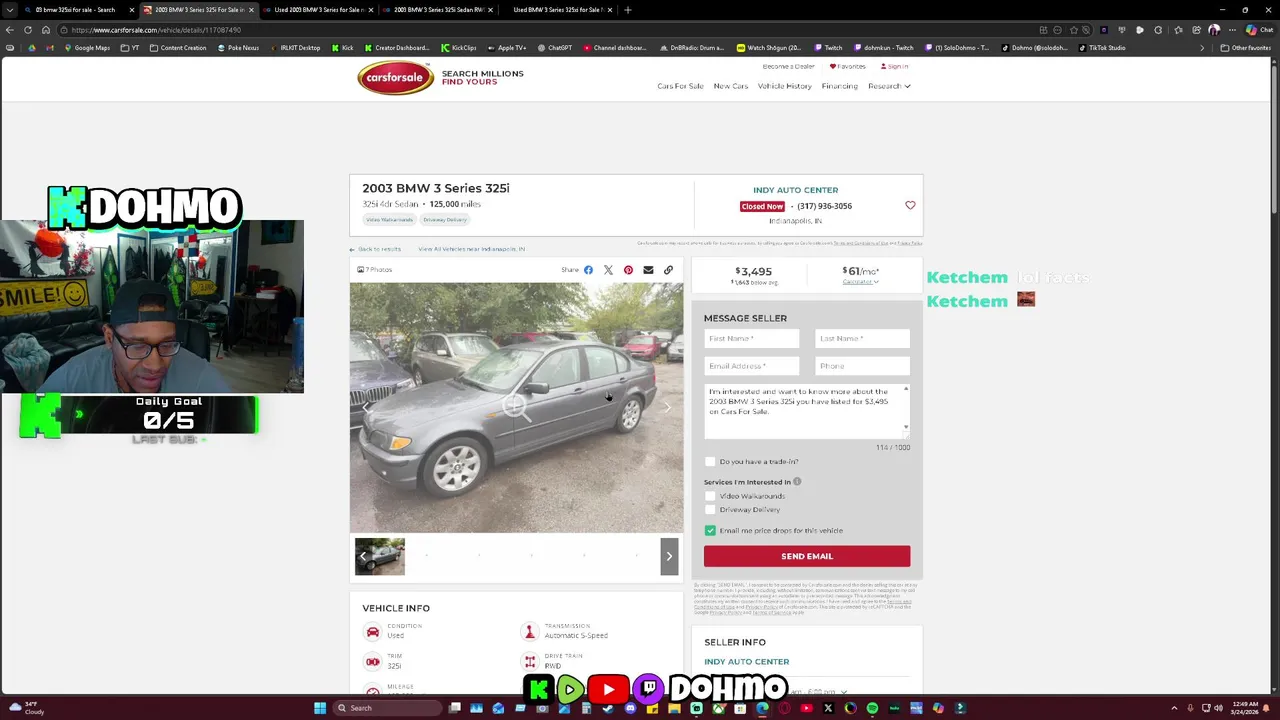Image resolution: width=1280 pixels, height=720 pixels.
Task: Click page vertical scrollbar
Action: (1274, 140)
